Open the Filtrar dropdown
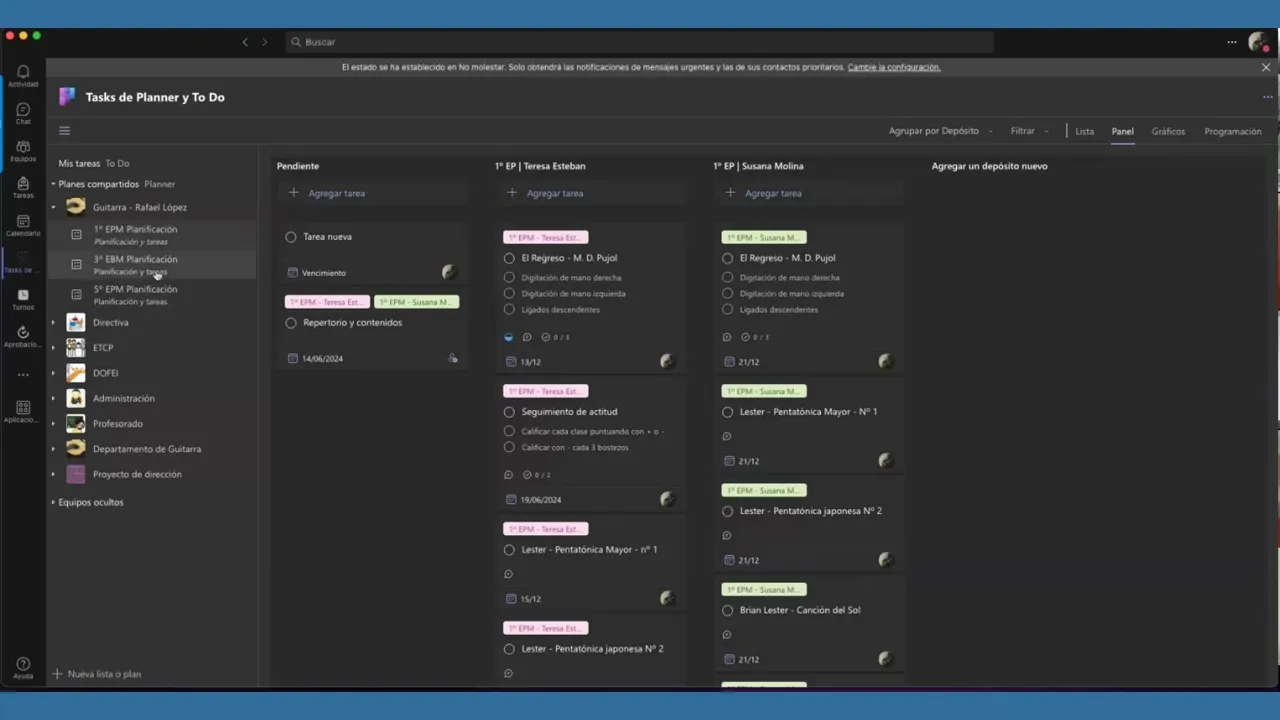 [x=1029, y=131]
